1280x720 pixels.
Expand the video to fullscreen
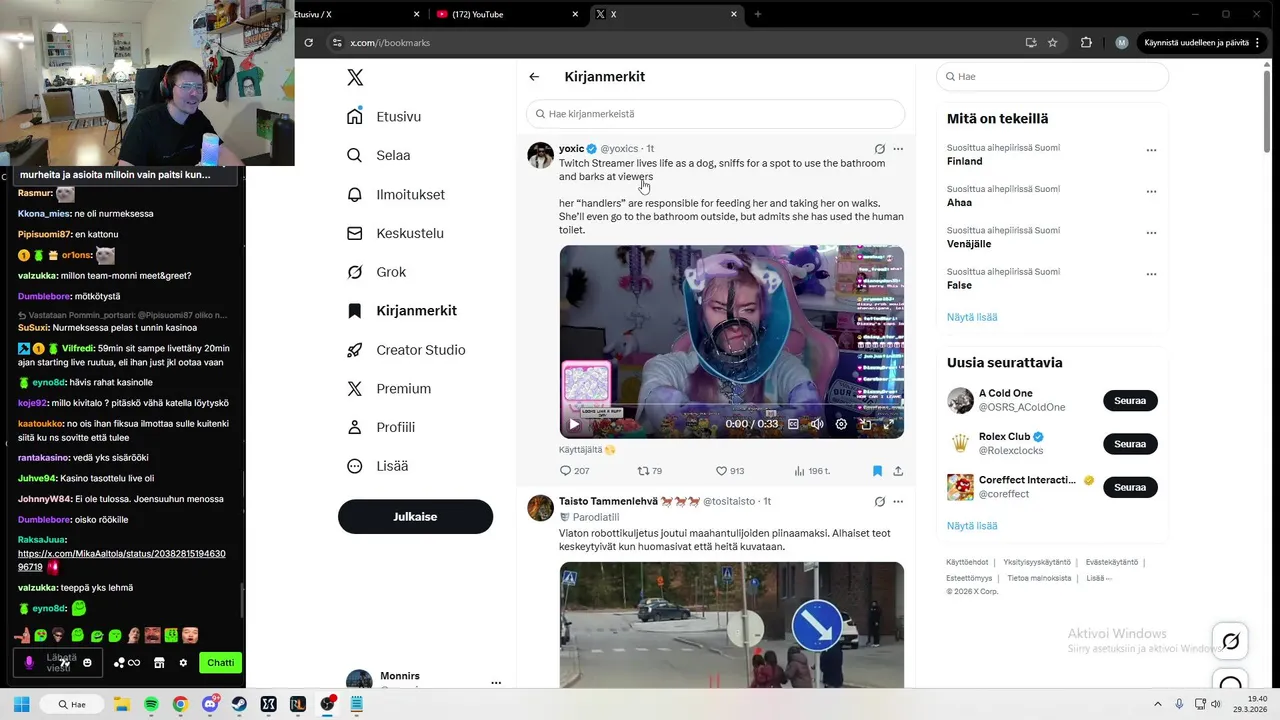tap(888, 424)
